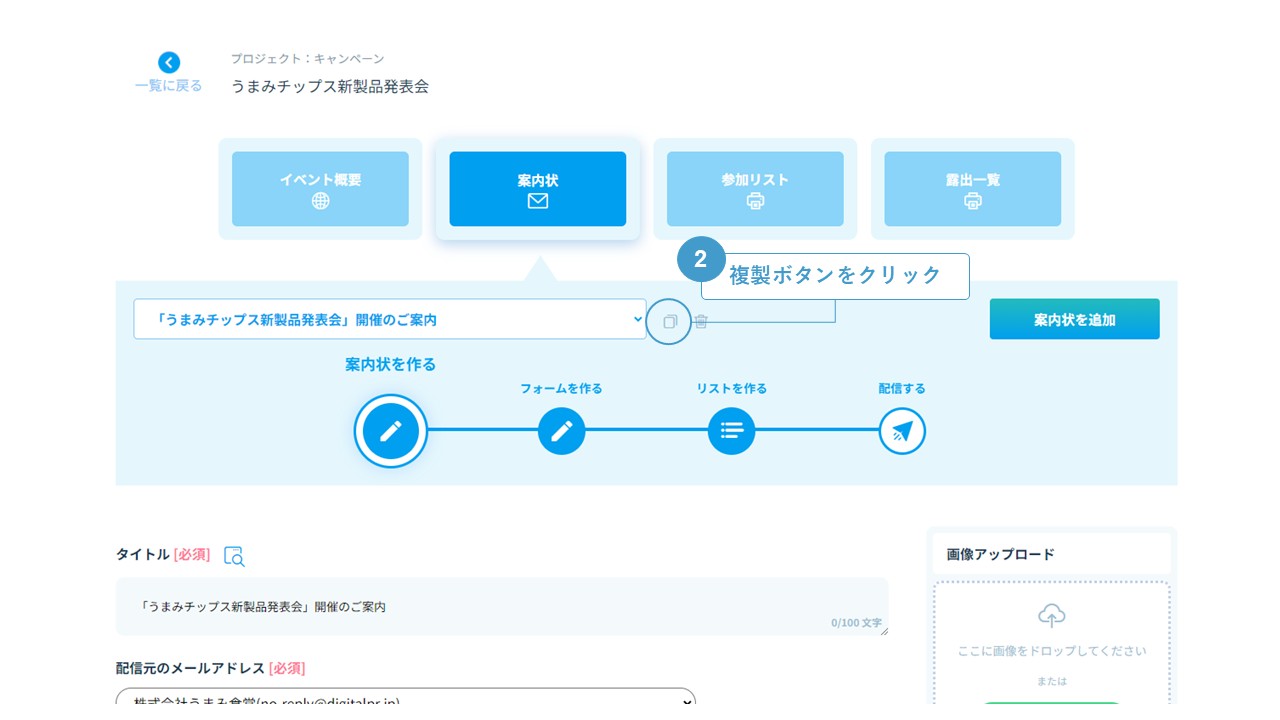Open the 配信元のメールアドレス dropdown
The height and width of the screenshot is (720, 1280).
[x=405, y=700]
